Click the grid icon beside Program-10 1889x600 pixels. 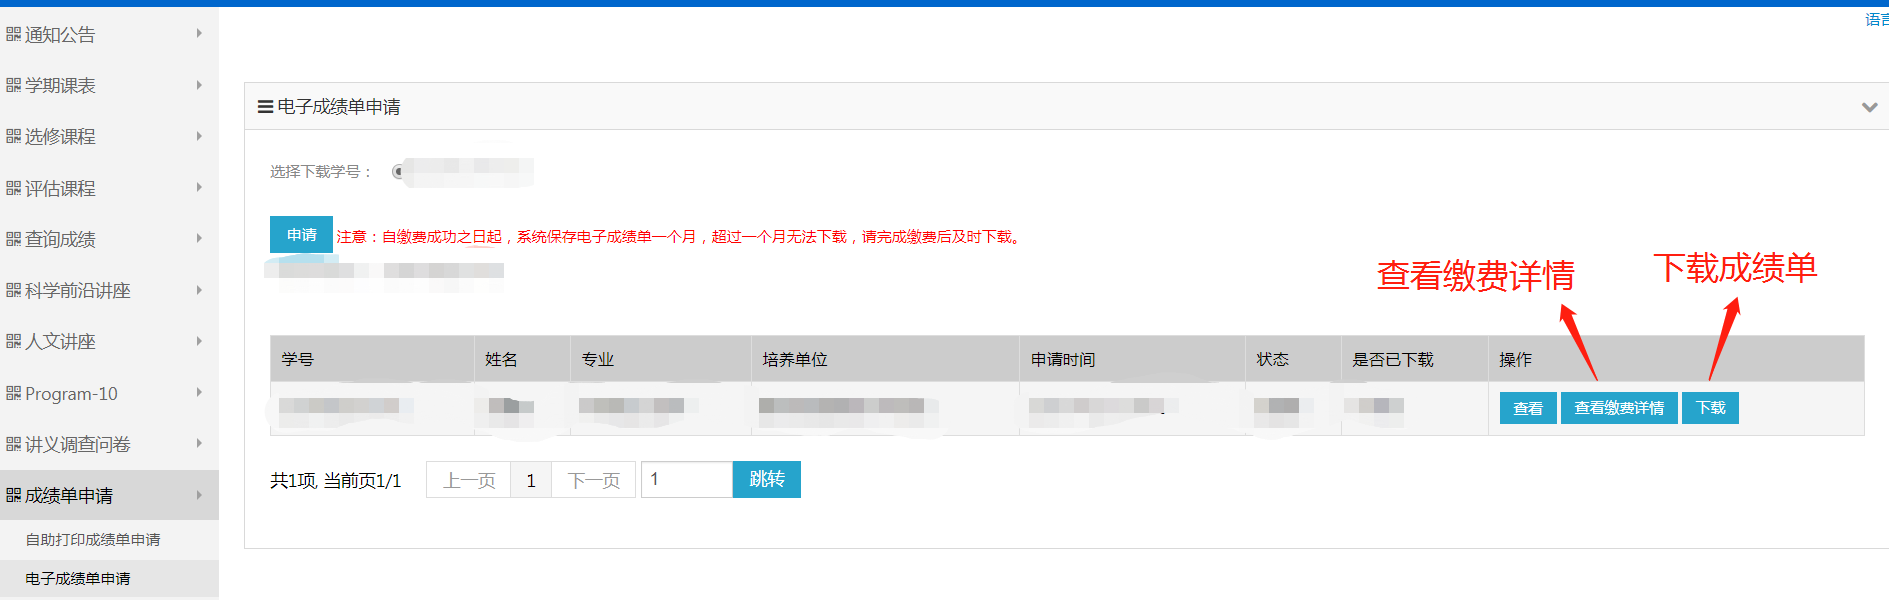(x=13, y=394)
